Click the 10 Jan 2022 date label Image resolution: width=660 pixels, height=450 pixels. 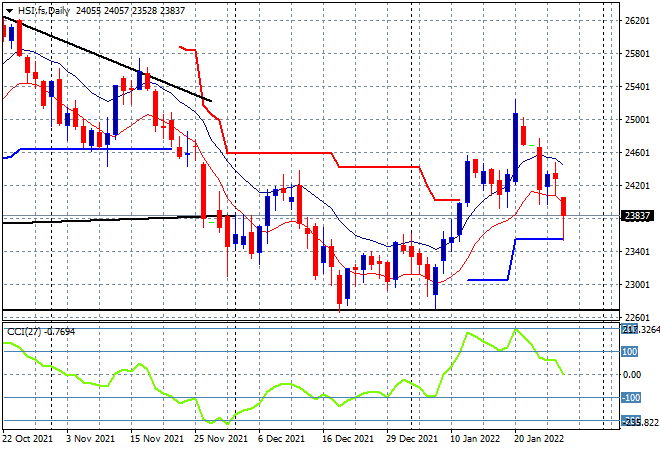pyautogui.click(x=475, y=439)
